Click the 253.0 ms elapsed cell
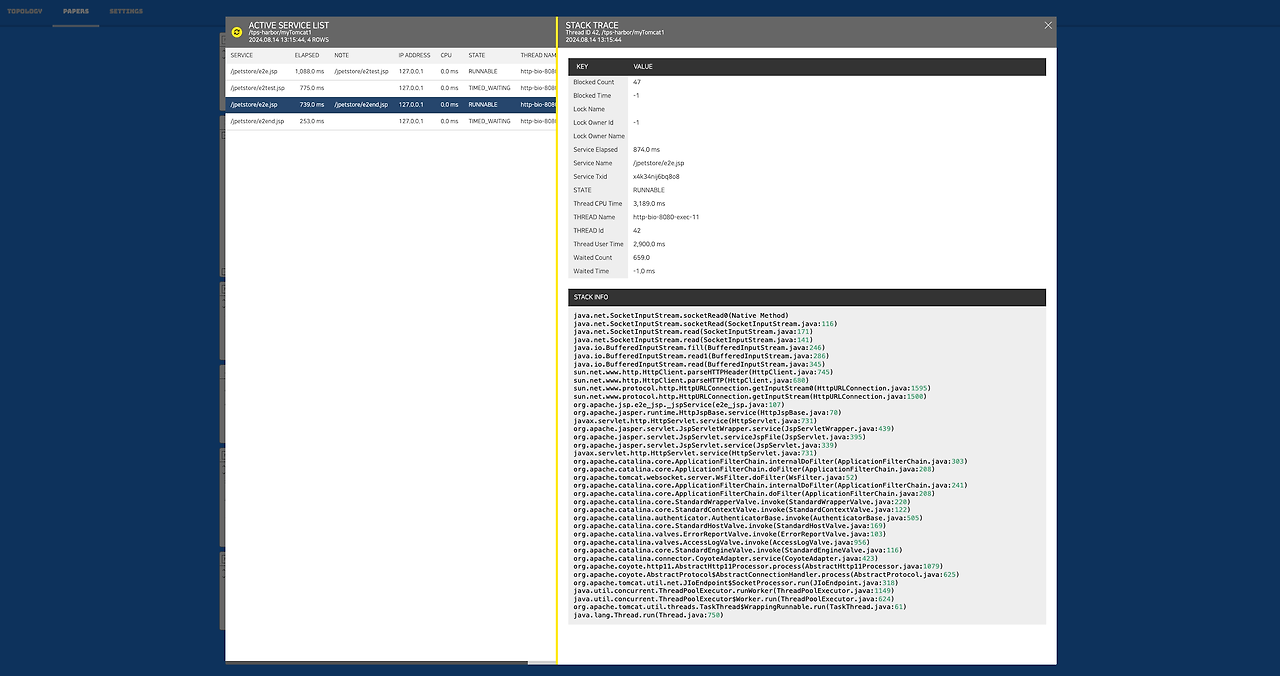The image size is (1280, 676). coord(312,121)
